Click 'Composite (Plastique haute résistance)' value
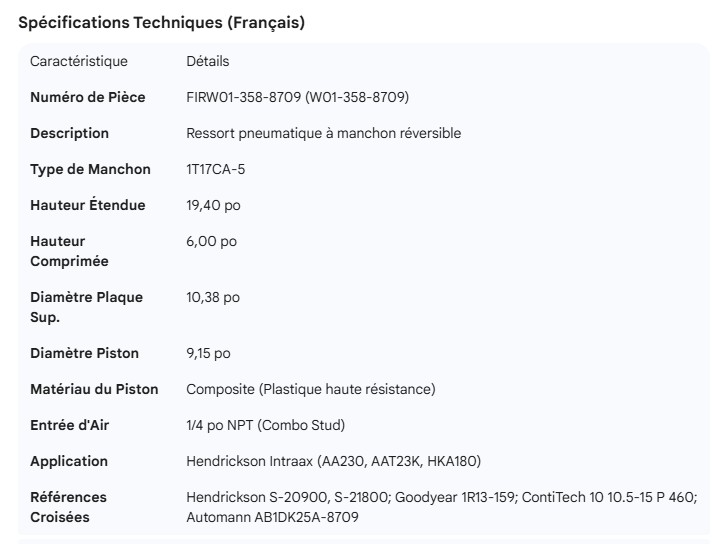 pyautogui.click(x=311, y=389)
